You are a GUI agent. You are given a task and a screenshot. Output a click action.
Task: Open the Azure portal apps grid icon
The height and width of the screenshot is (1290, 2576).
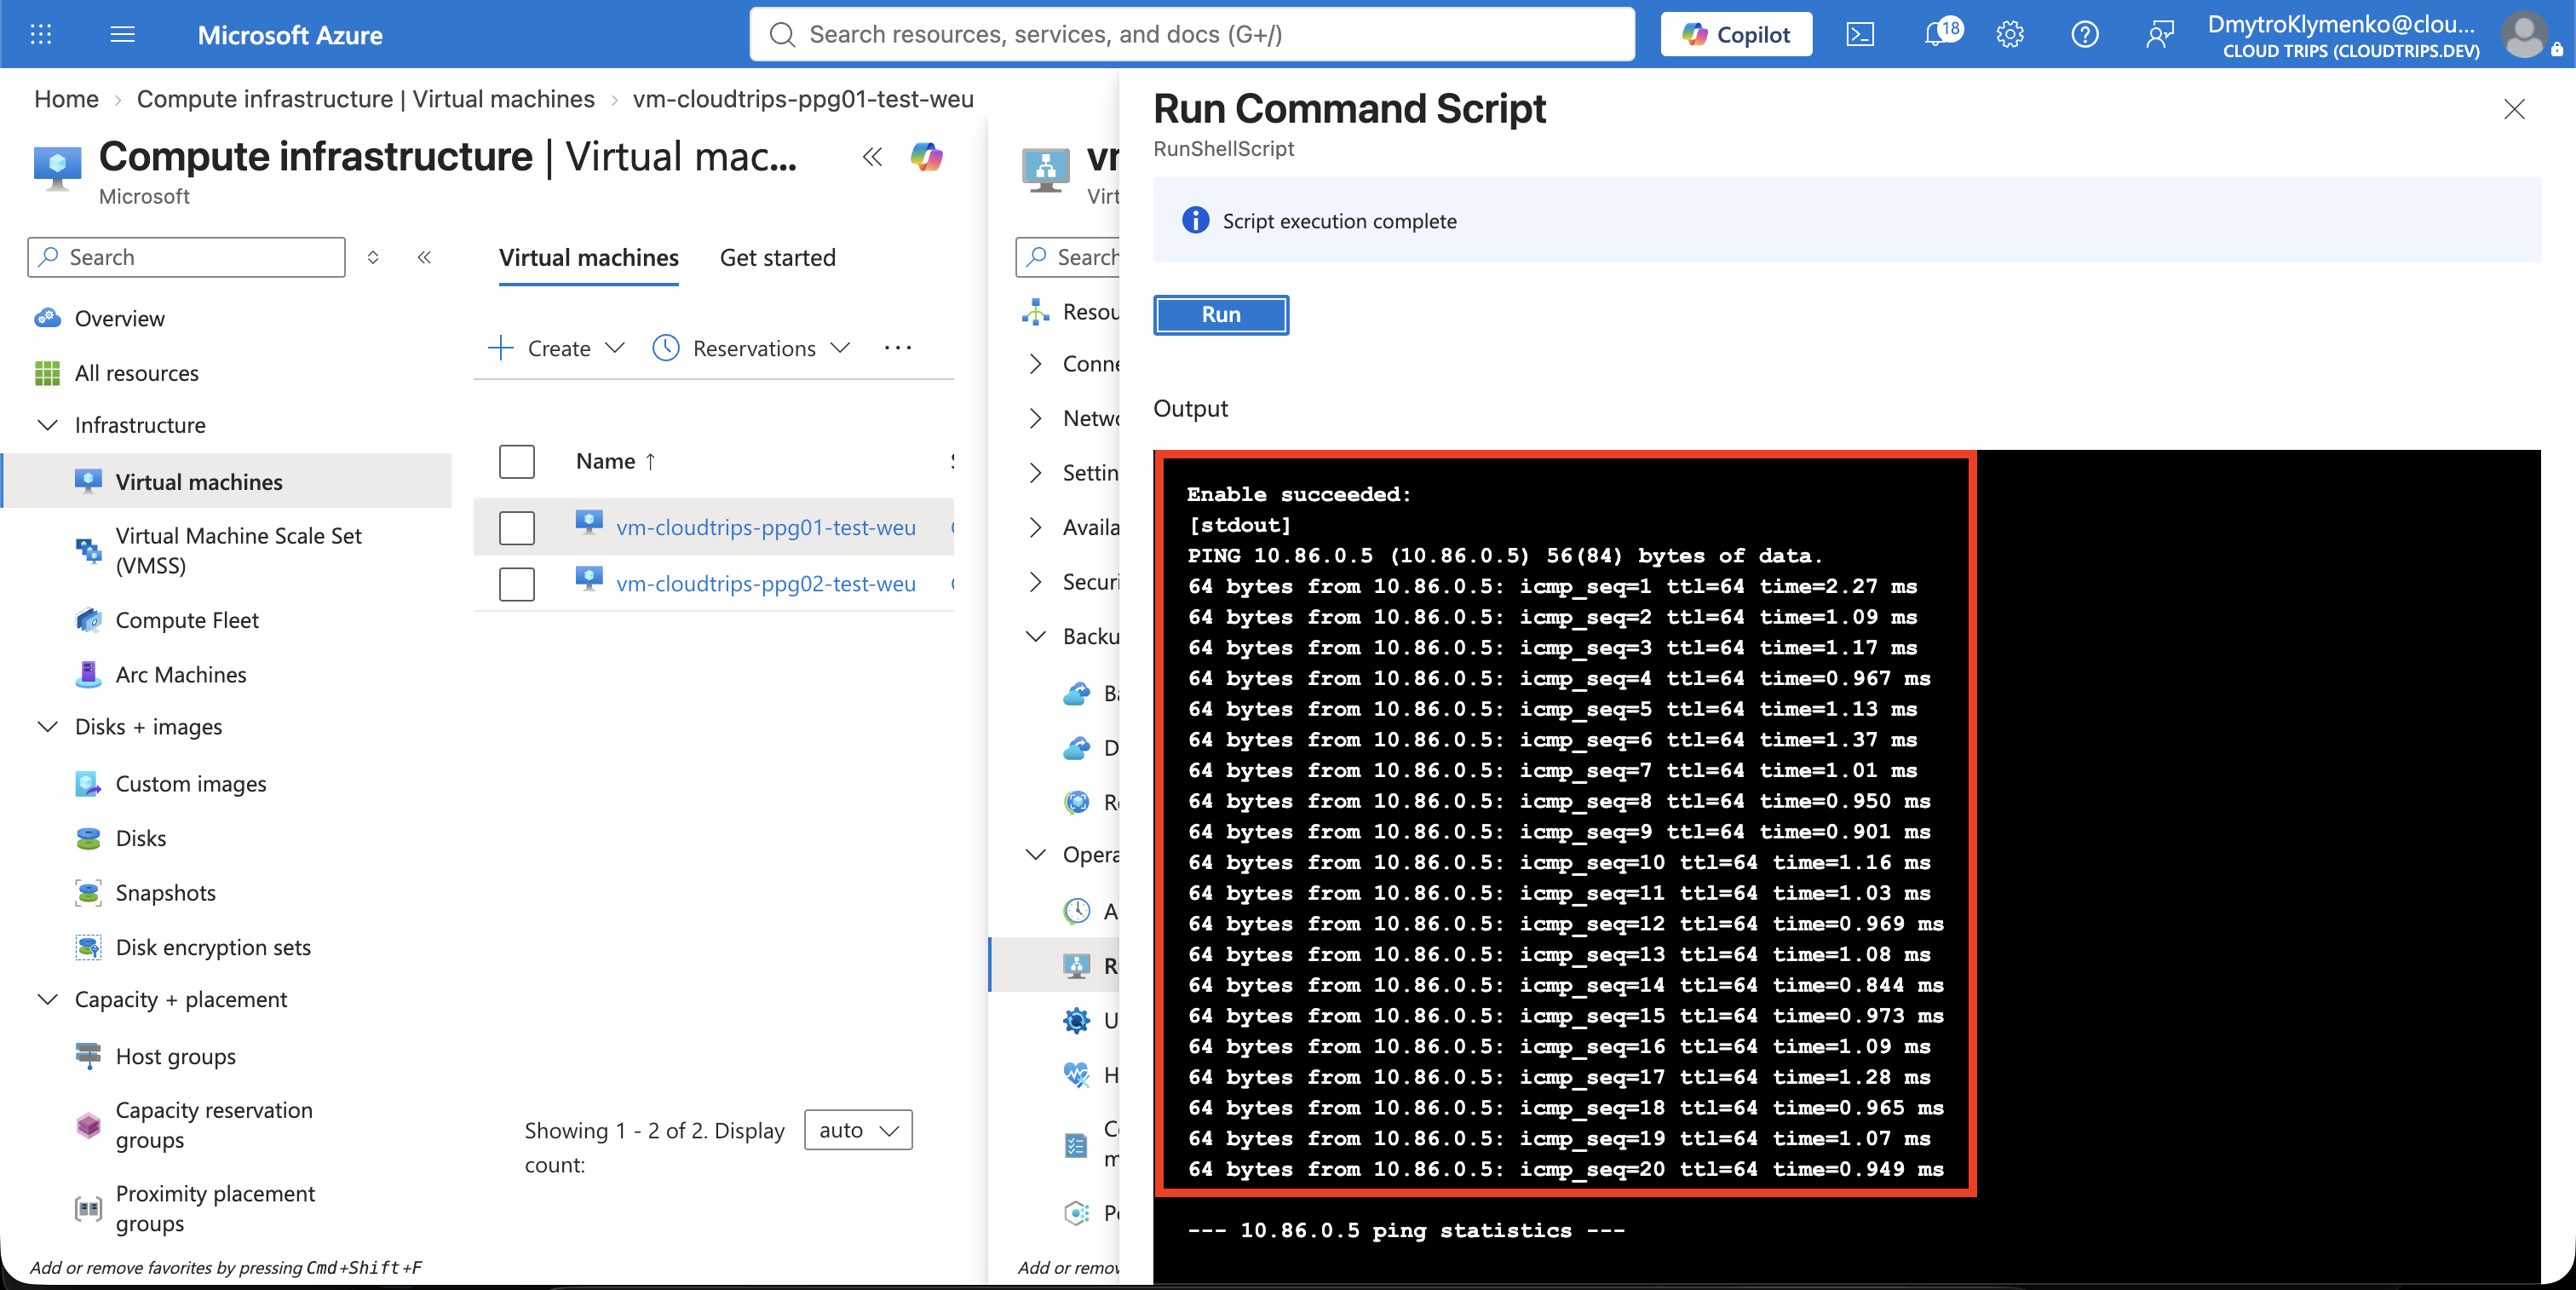coord(41,35)
